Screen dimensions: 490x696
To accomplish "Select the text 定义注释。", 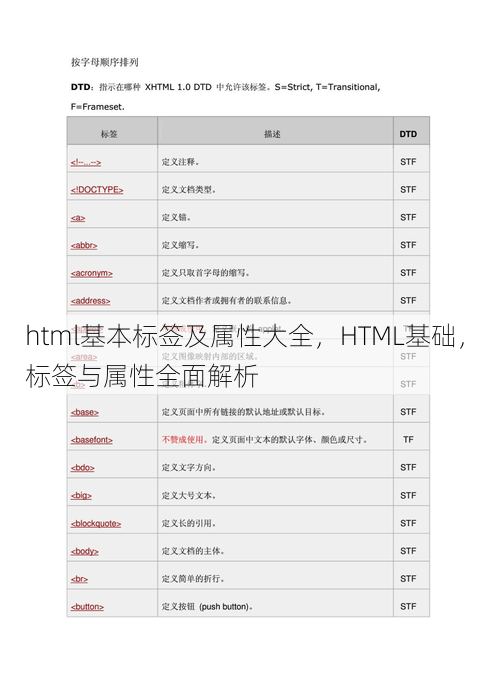I will (181, 162).
